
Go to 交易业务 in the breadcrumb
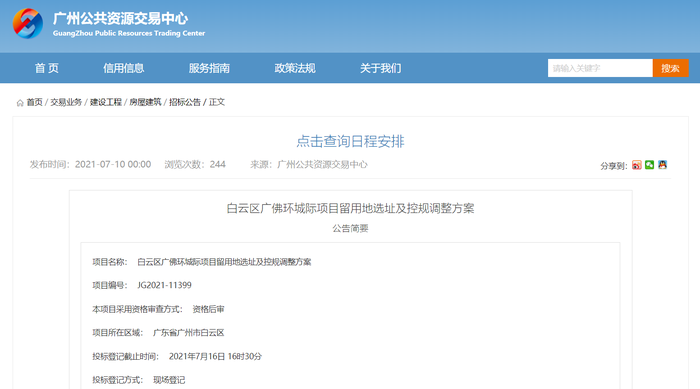click(66, 102)
